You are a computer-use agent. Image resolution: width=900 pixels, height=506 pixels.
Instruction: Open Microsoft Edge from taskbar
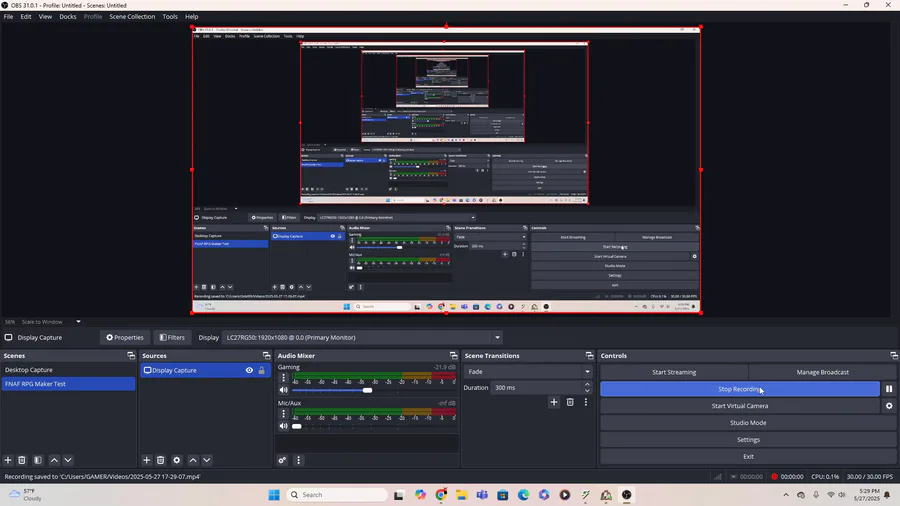coord(523,495)
